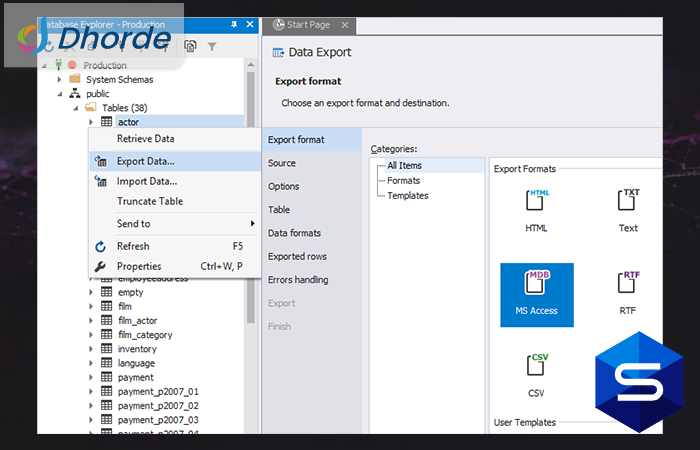This screenshot has width=700, height=450.
Task: Go to the Data formats wizard step
Action: [294, 233]
